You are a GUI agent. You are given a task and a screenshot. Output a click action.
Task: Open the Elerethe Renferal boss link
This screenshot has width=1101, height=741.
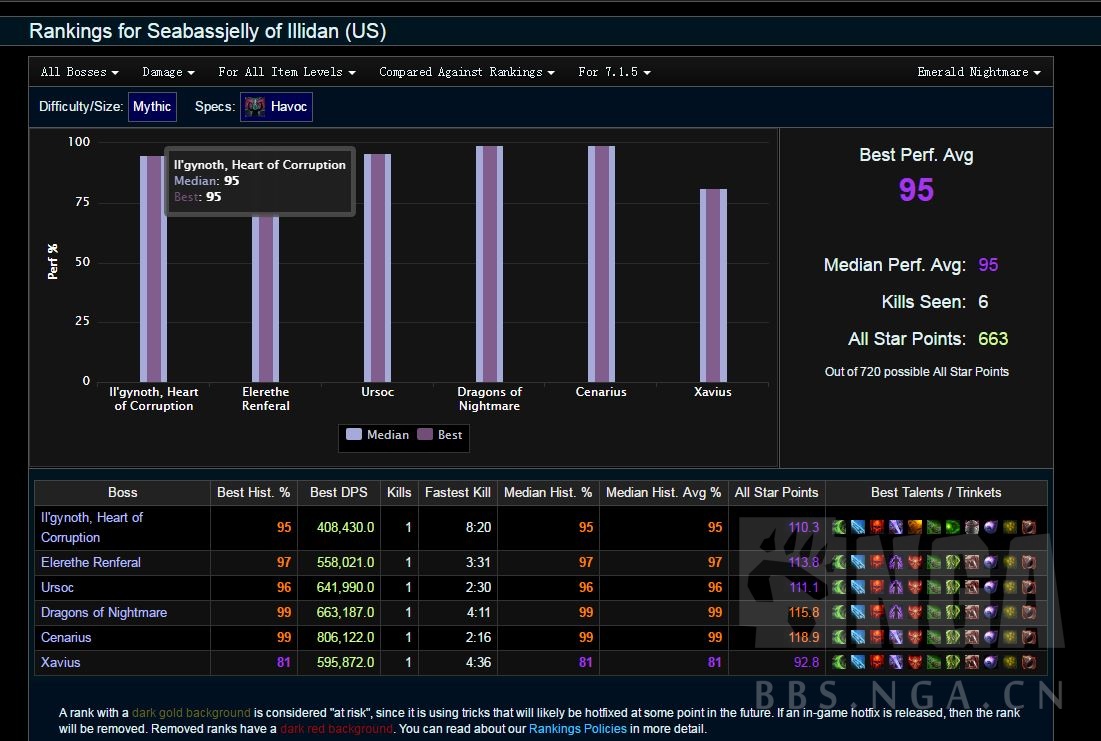pos(91,563)
